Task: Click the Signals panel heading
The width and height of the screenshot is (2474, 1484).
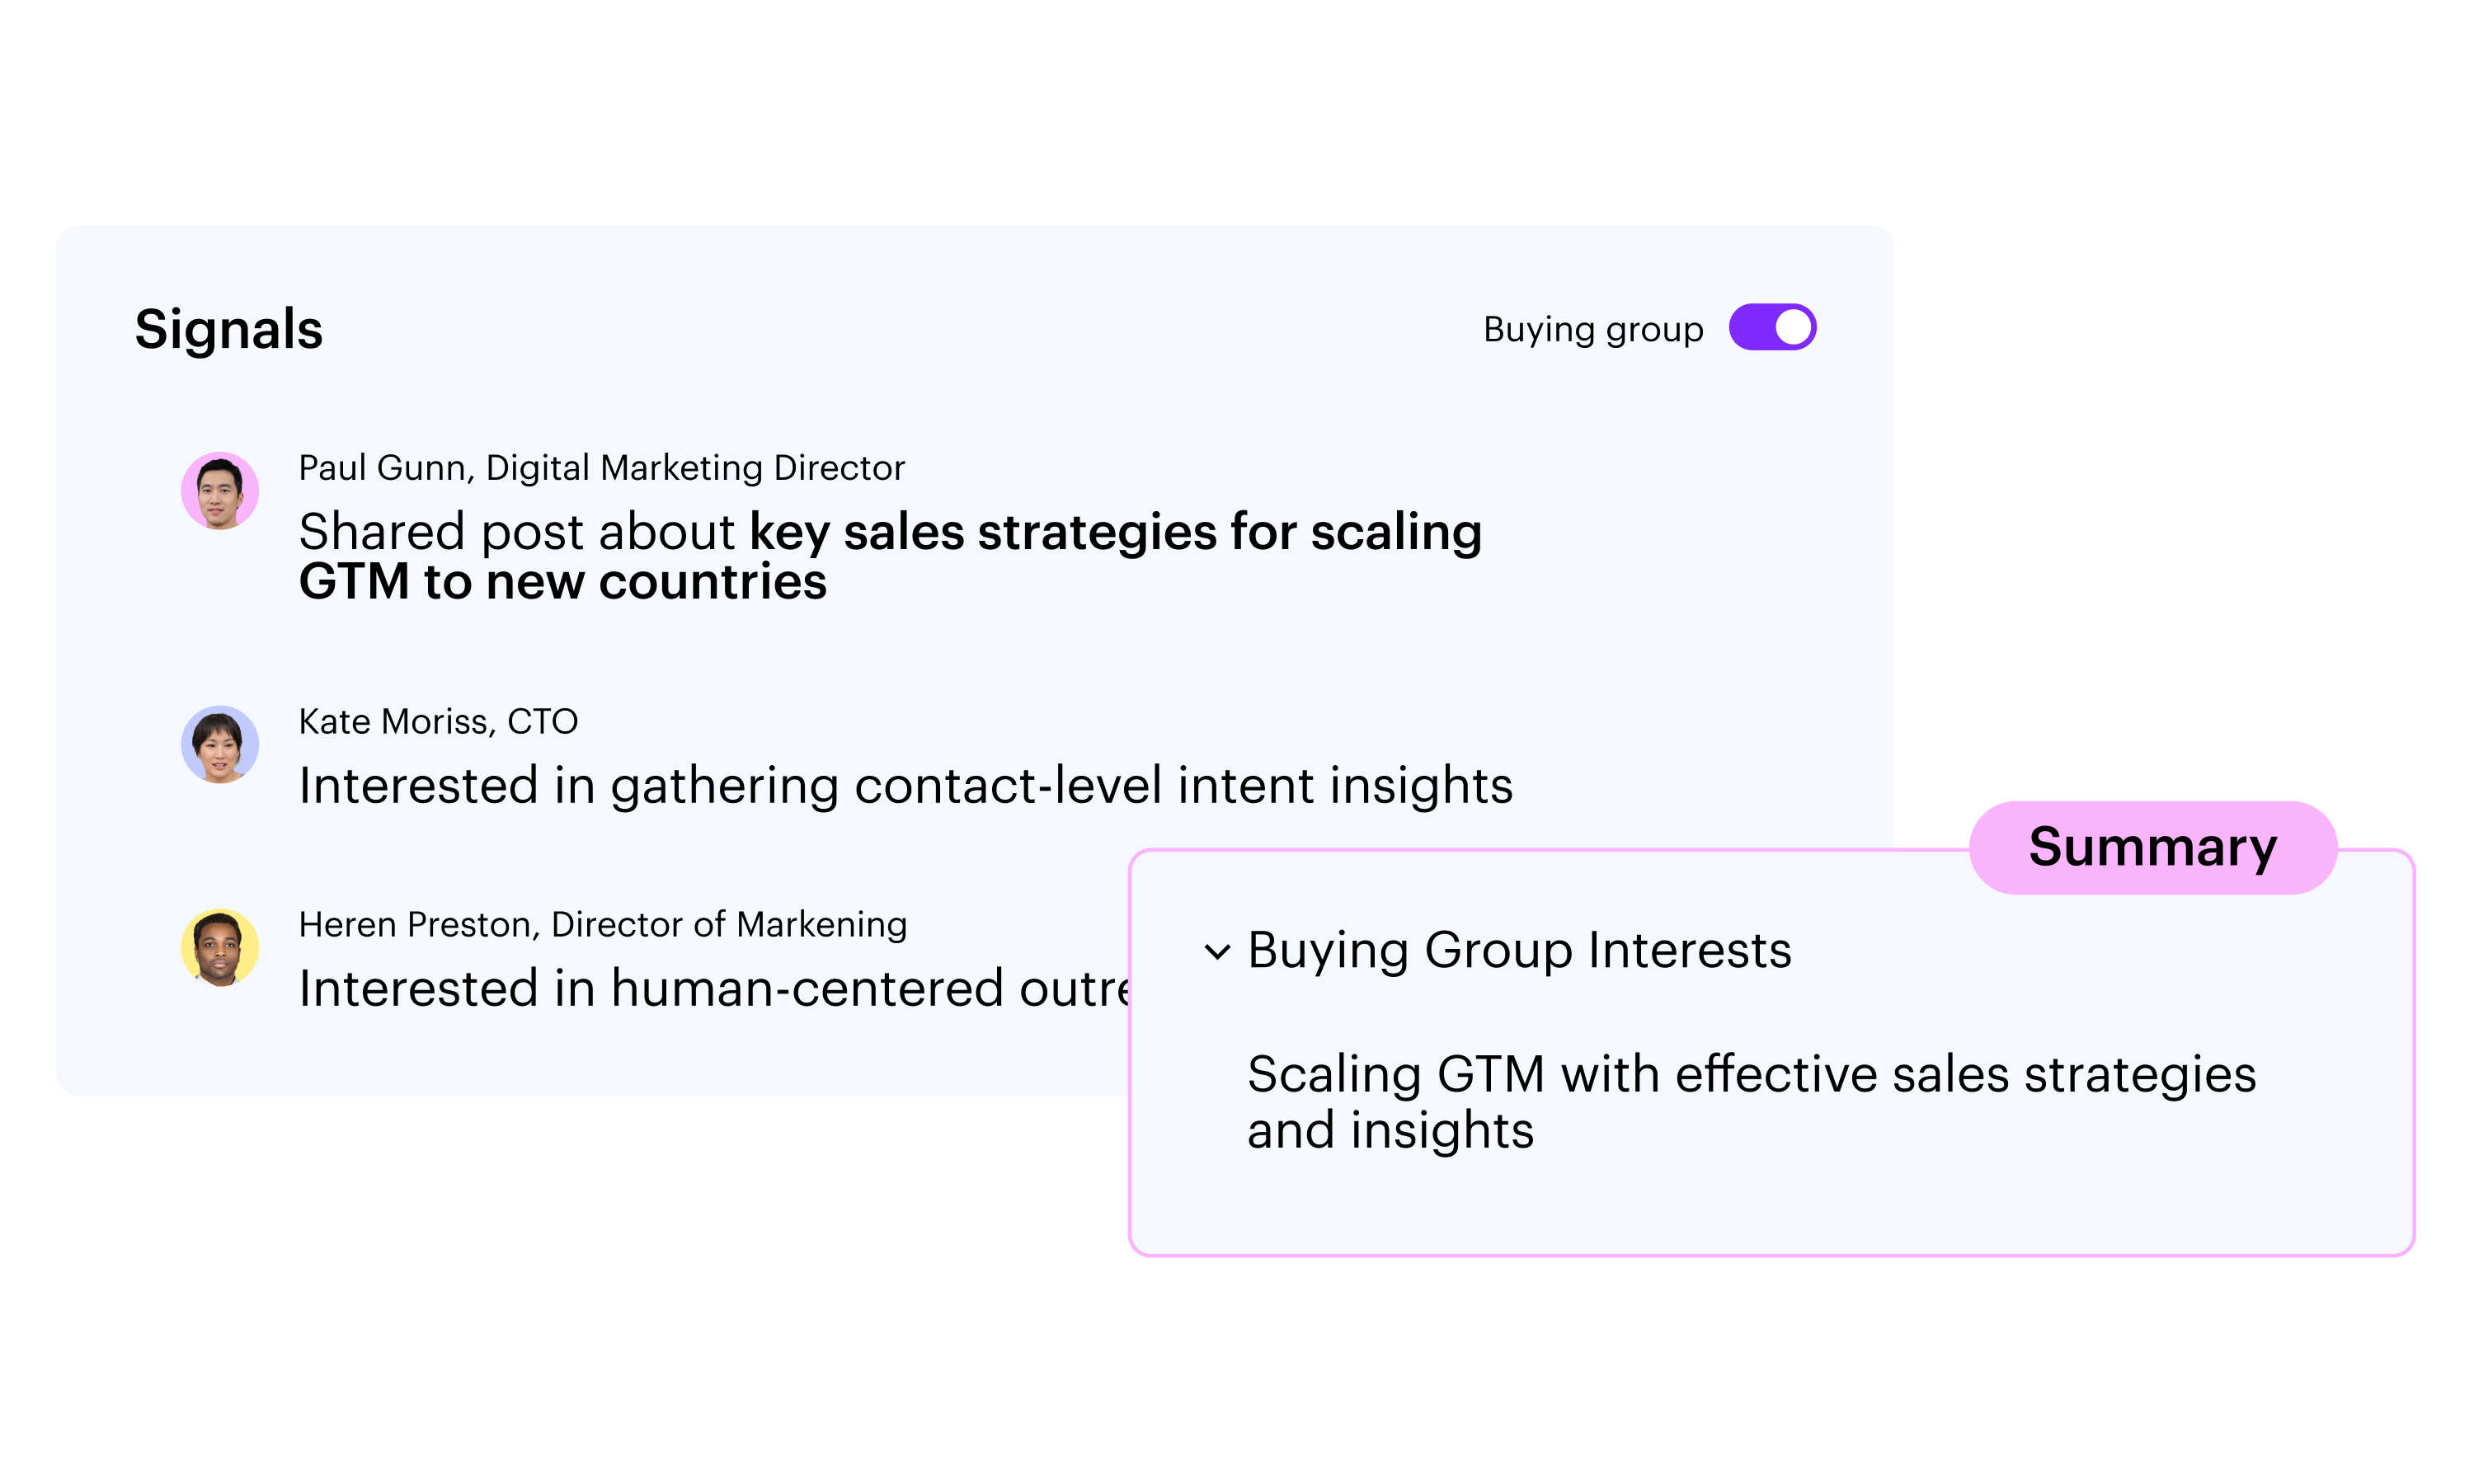Action: pyautogui.click(x=229, y=329)
